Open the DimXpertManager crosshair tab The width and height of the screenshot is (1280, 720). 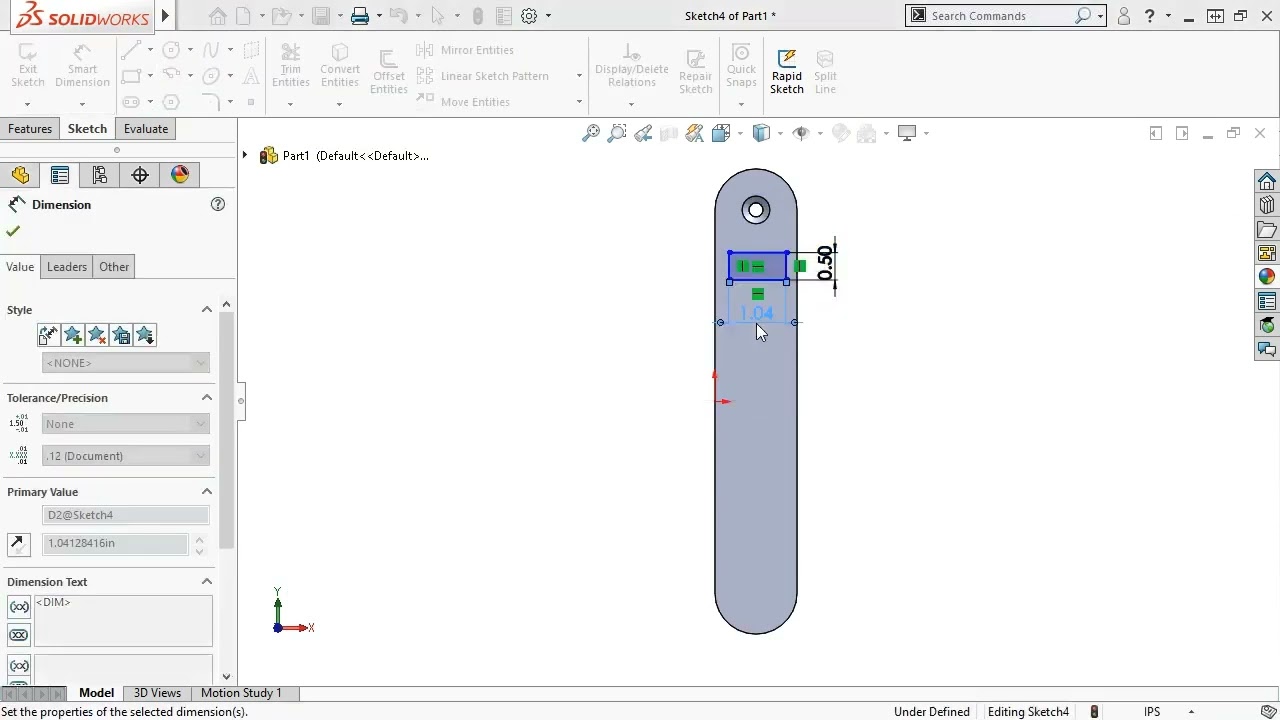pos(140,175)
